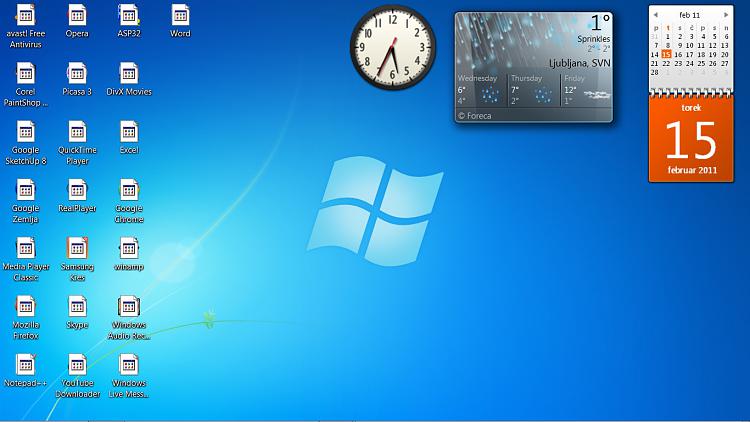Select the QuickTime Player shortcut
Screen dimensions: 750x422
click(77, 143)
